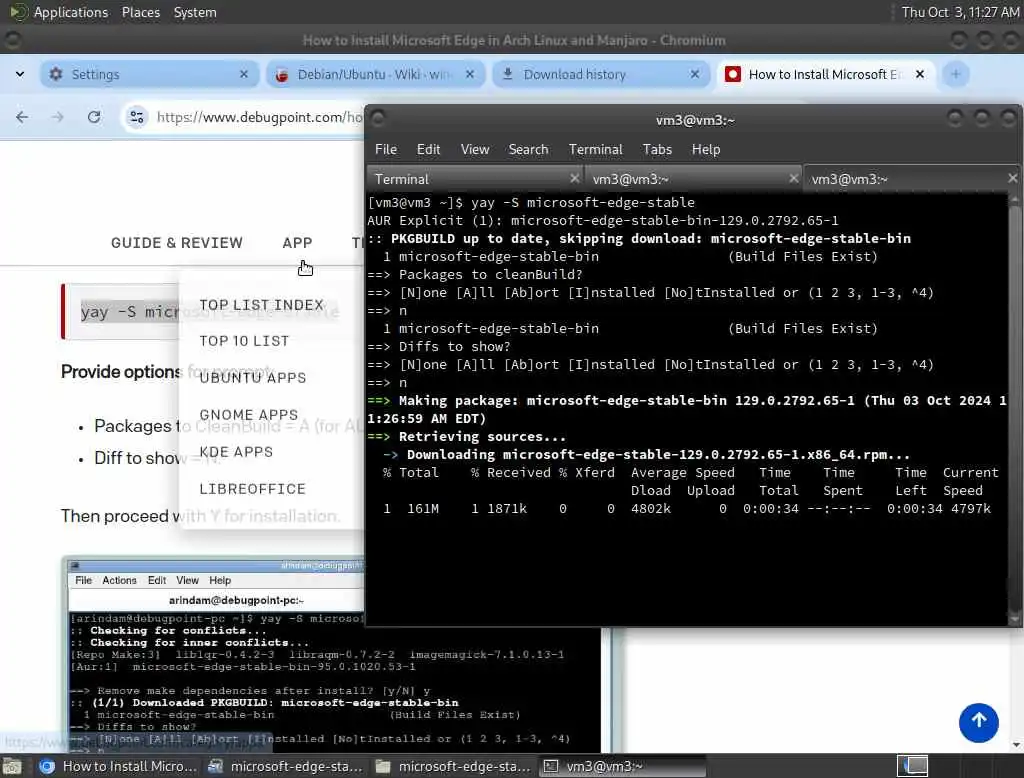1024x778 pixels.
Task: Go forward in Chromium browser
Action: click(x=58, y=117)
